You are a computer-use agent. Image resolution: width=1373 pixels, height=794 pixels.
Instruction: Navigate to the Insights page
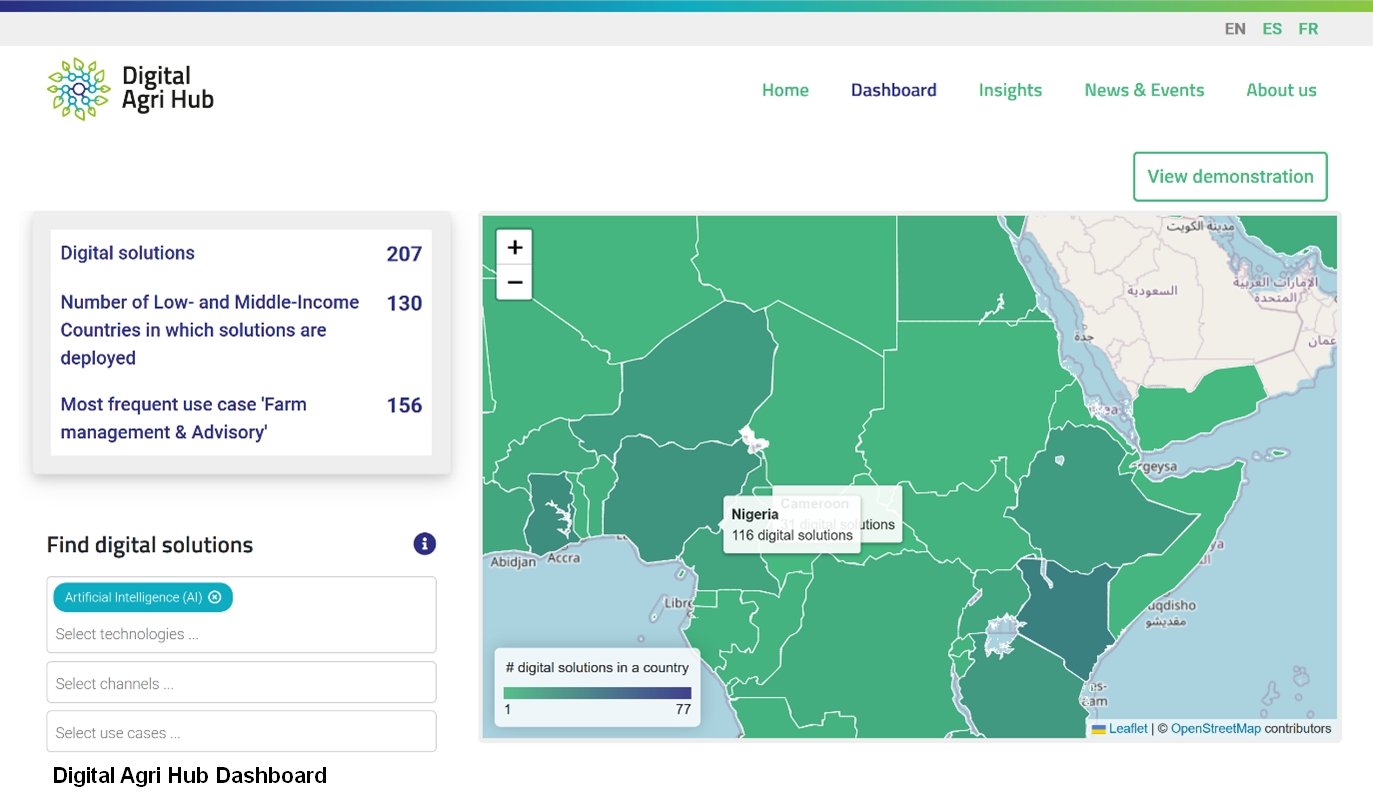click(x=1010, y=90)
